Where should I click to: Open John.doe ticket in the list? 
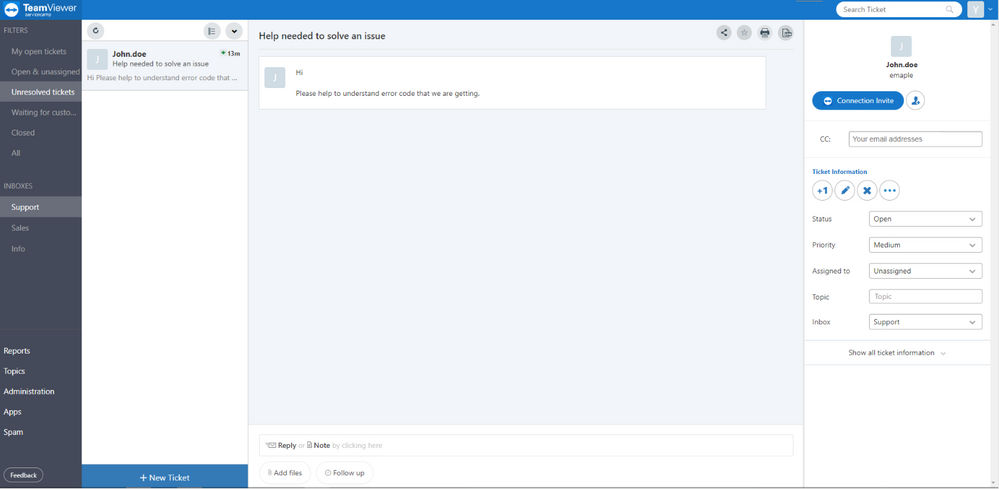[165, 66]
